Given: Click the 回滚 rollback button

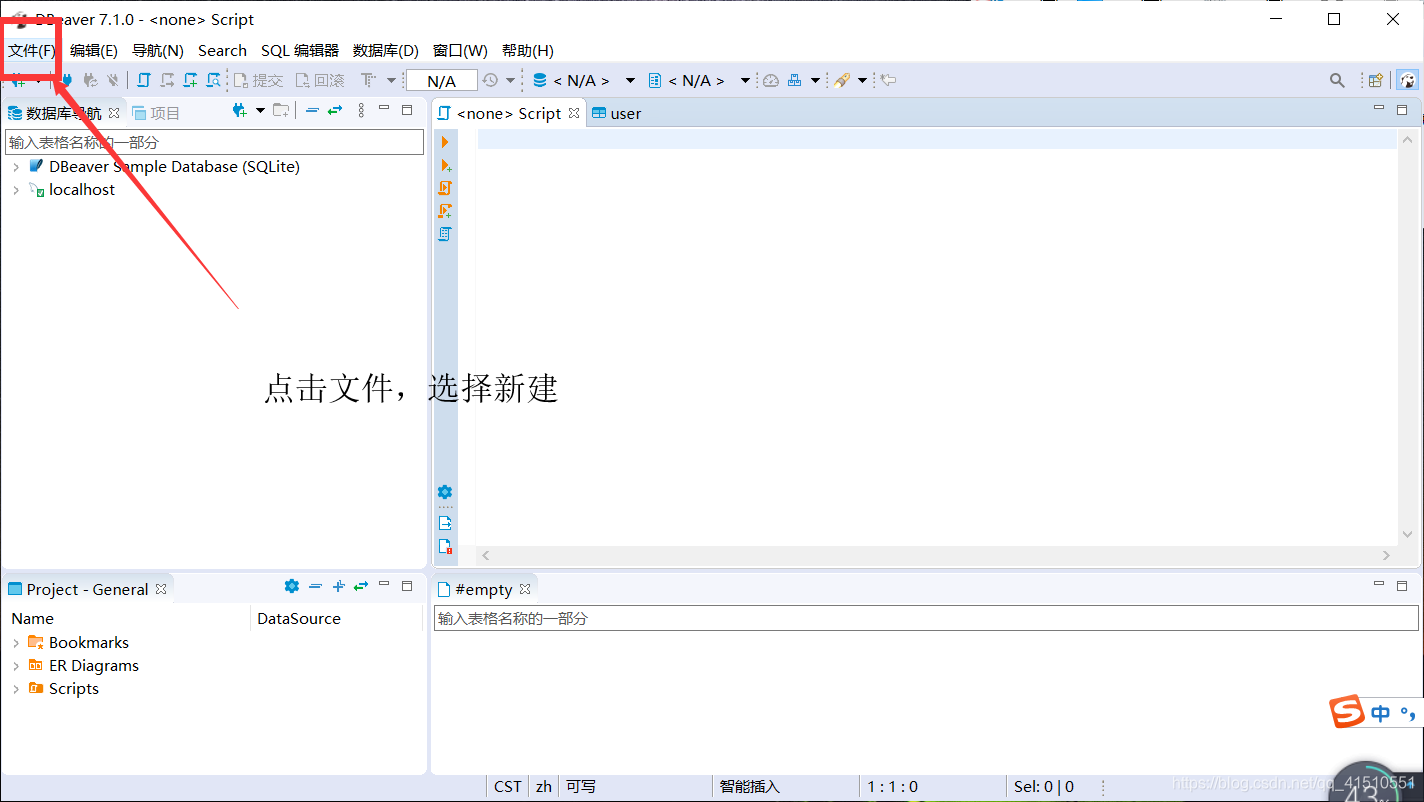Looking at the screenshot, I should point(320,80).
